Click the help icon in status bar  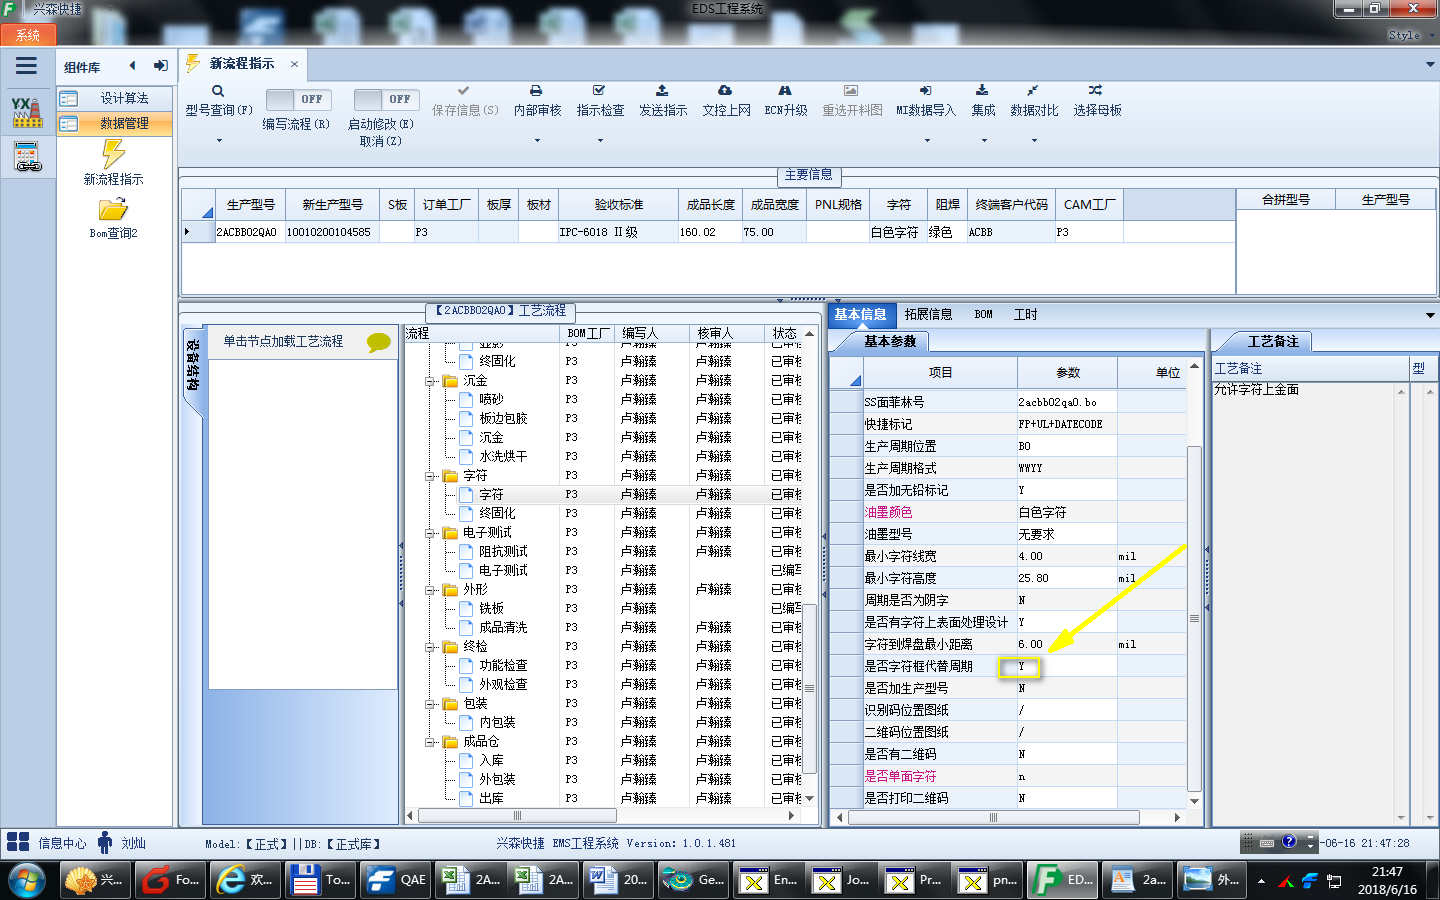[x=1289, y=842]
